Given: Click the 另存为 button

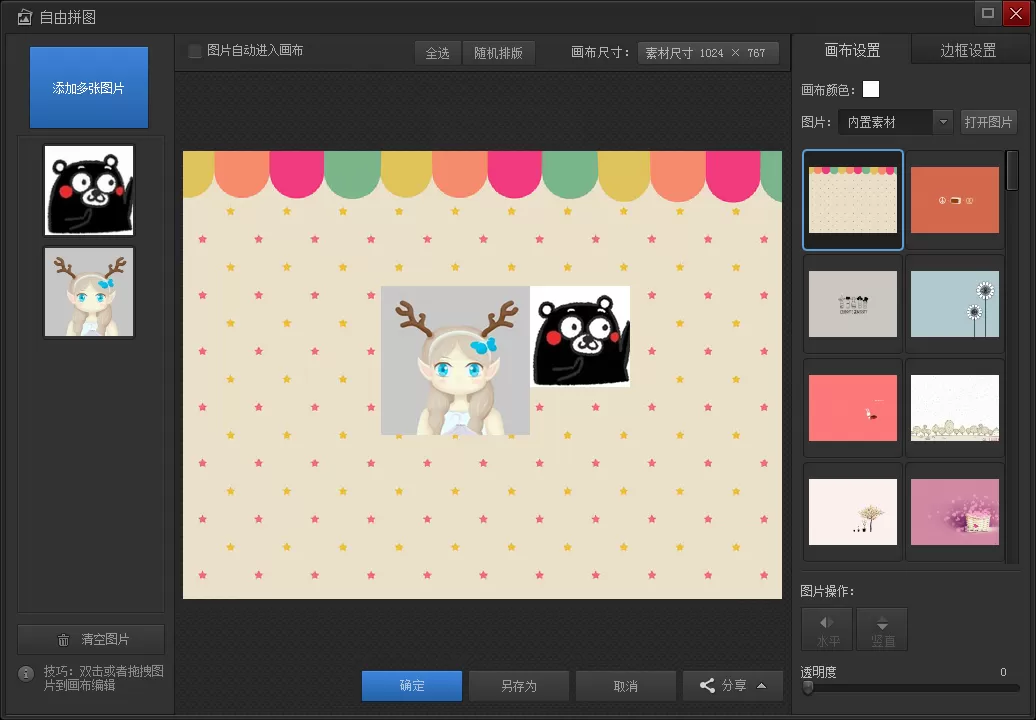Looking at the screenshot, I should [x=519, y=686].
